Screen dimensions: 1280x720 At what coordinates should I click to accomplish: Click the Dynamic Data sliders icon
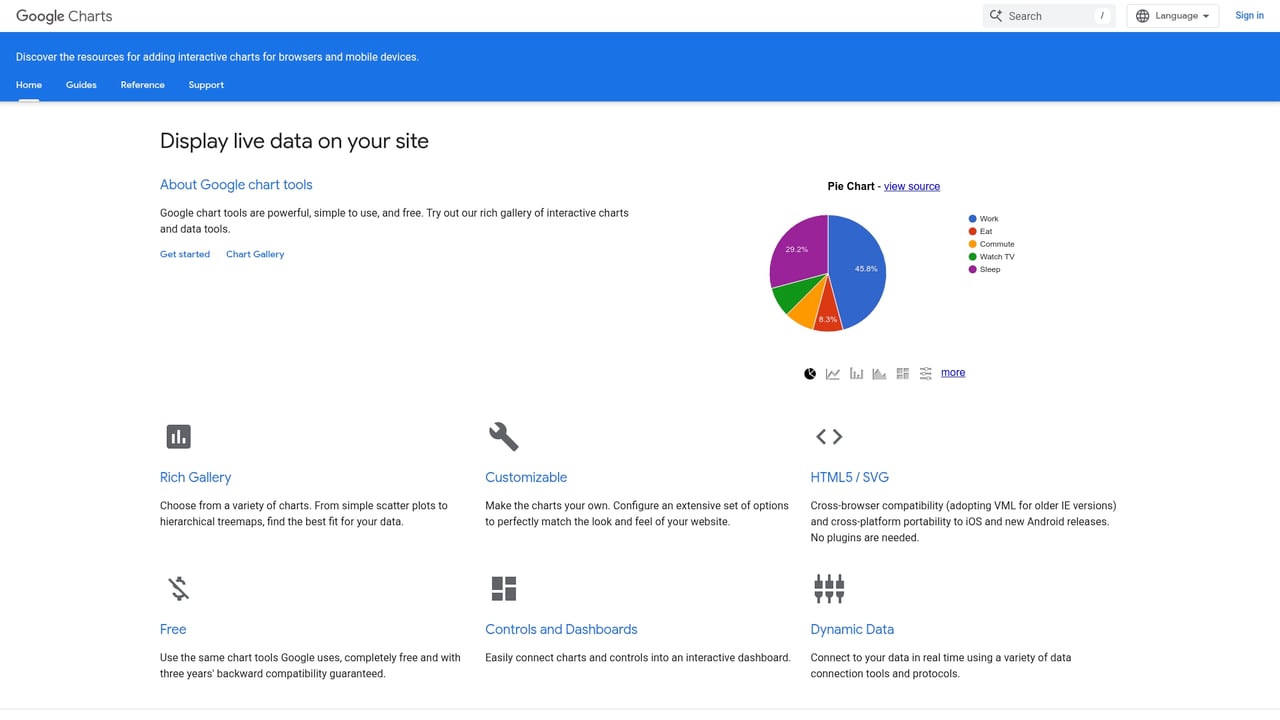tap(829, 588)
